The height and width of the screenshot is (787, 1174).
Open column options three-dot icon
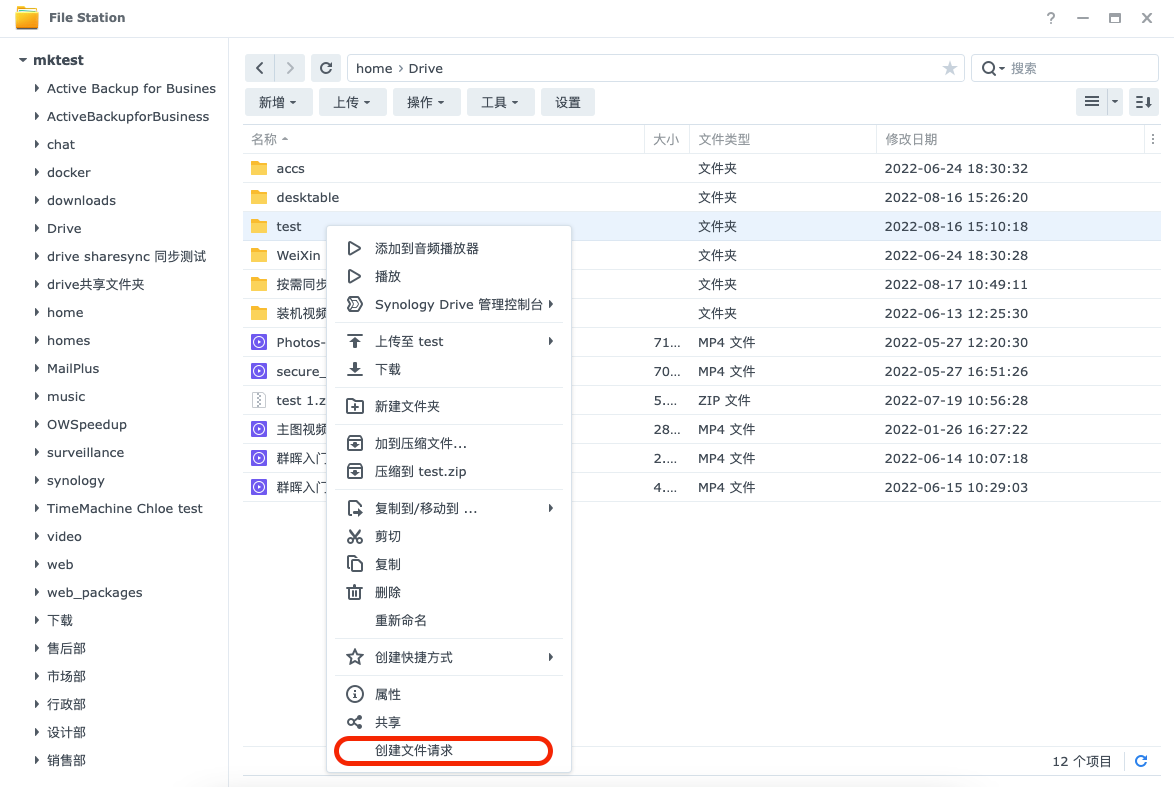[1152, 139]
